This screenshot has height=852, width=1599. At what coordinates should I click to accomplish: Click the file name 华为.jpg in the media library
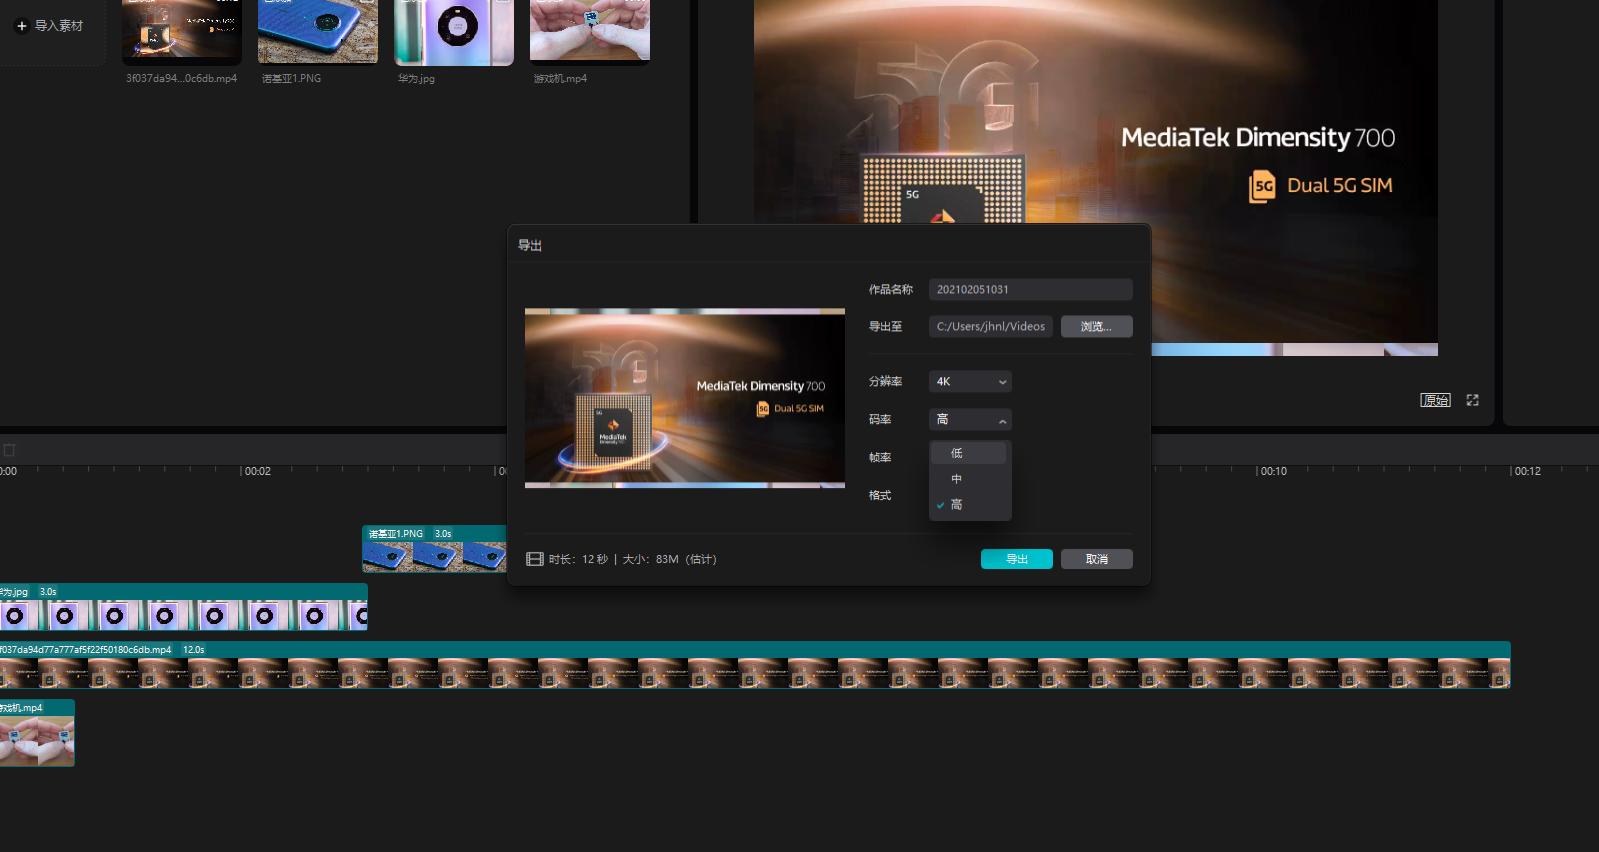[416, 79]
